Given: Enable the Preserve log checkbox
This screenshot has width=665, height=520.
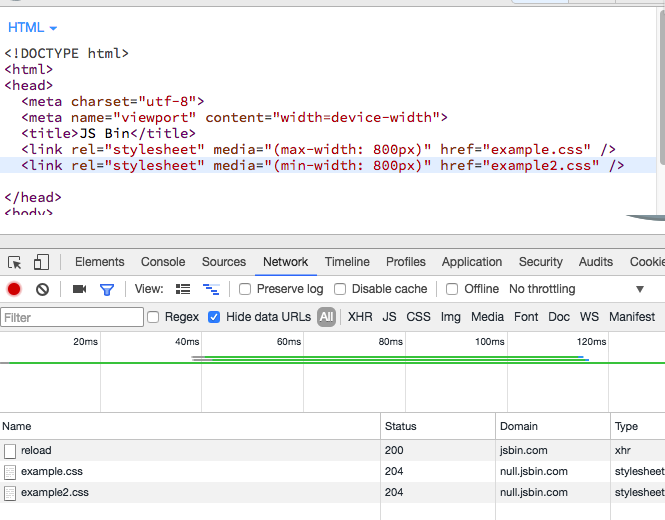Looking at the screenshot, I should 245,289.
